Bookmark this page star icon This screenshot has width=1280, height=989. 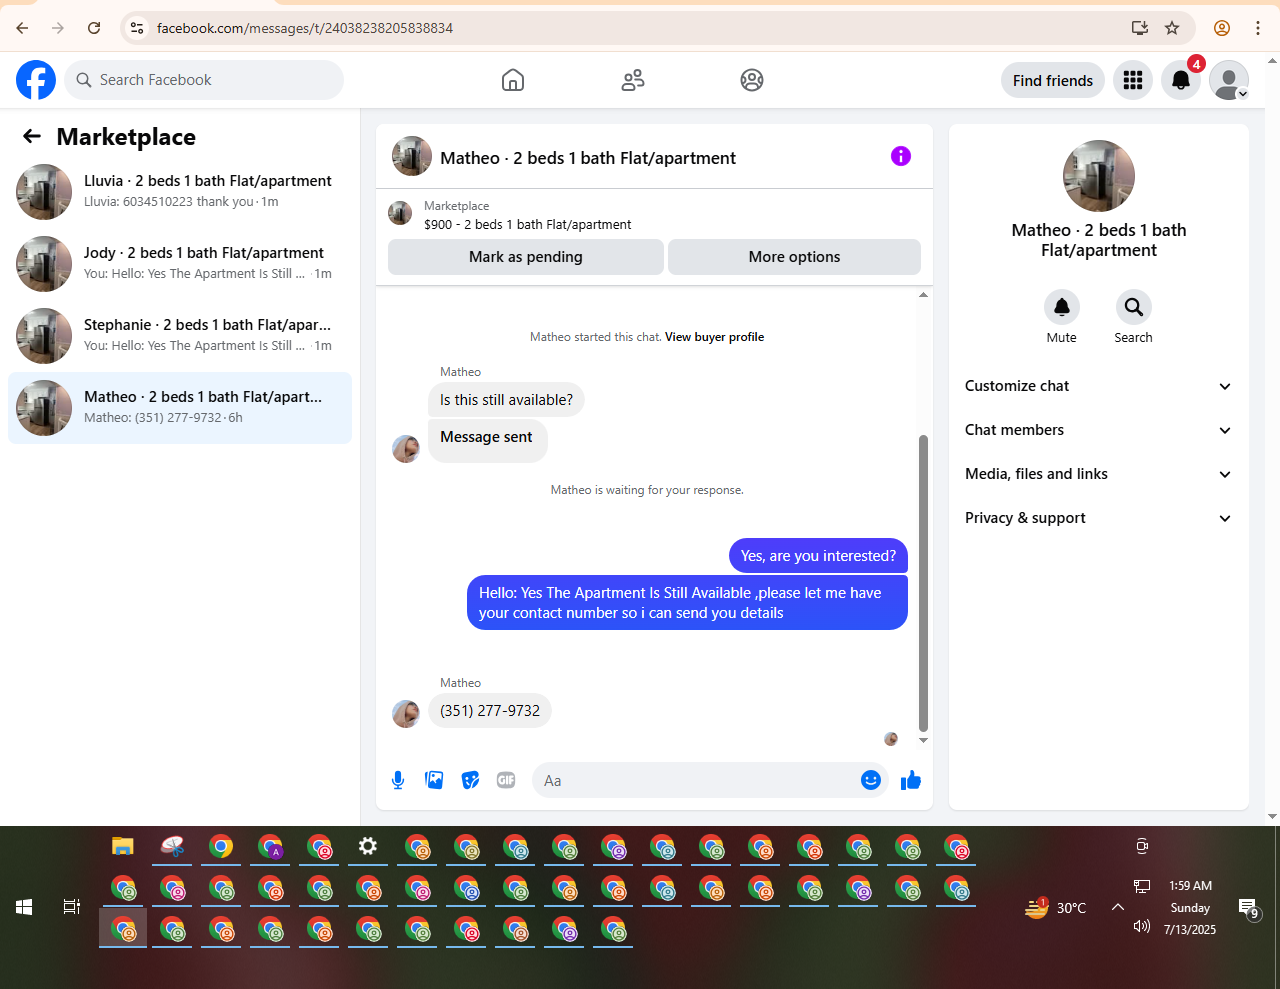click(x=1172, y=28)
